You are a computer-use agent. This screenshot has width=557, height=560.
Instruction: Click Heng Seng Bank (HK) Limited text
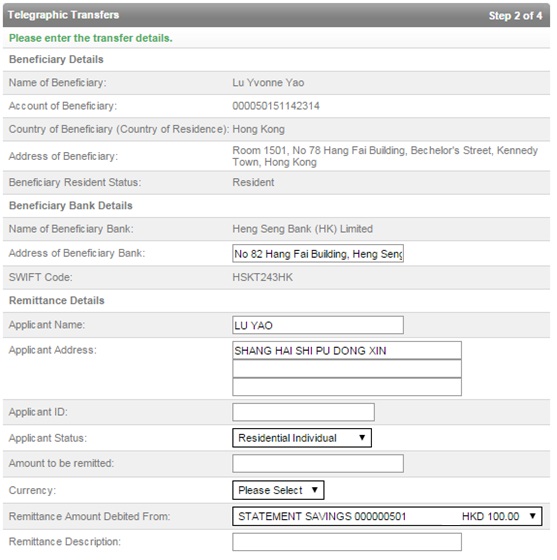click(302, 229)
